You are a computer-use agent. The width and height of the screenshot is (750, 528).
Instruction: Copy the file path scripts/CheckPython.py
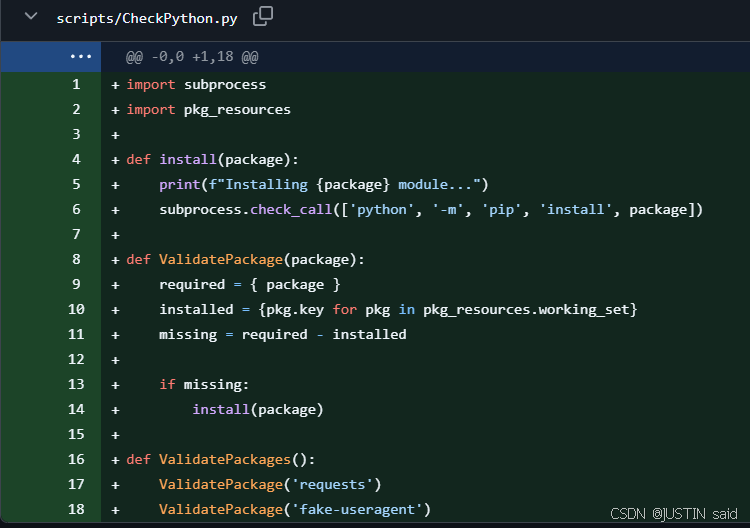click(263, 17)
